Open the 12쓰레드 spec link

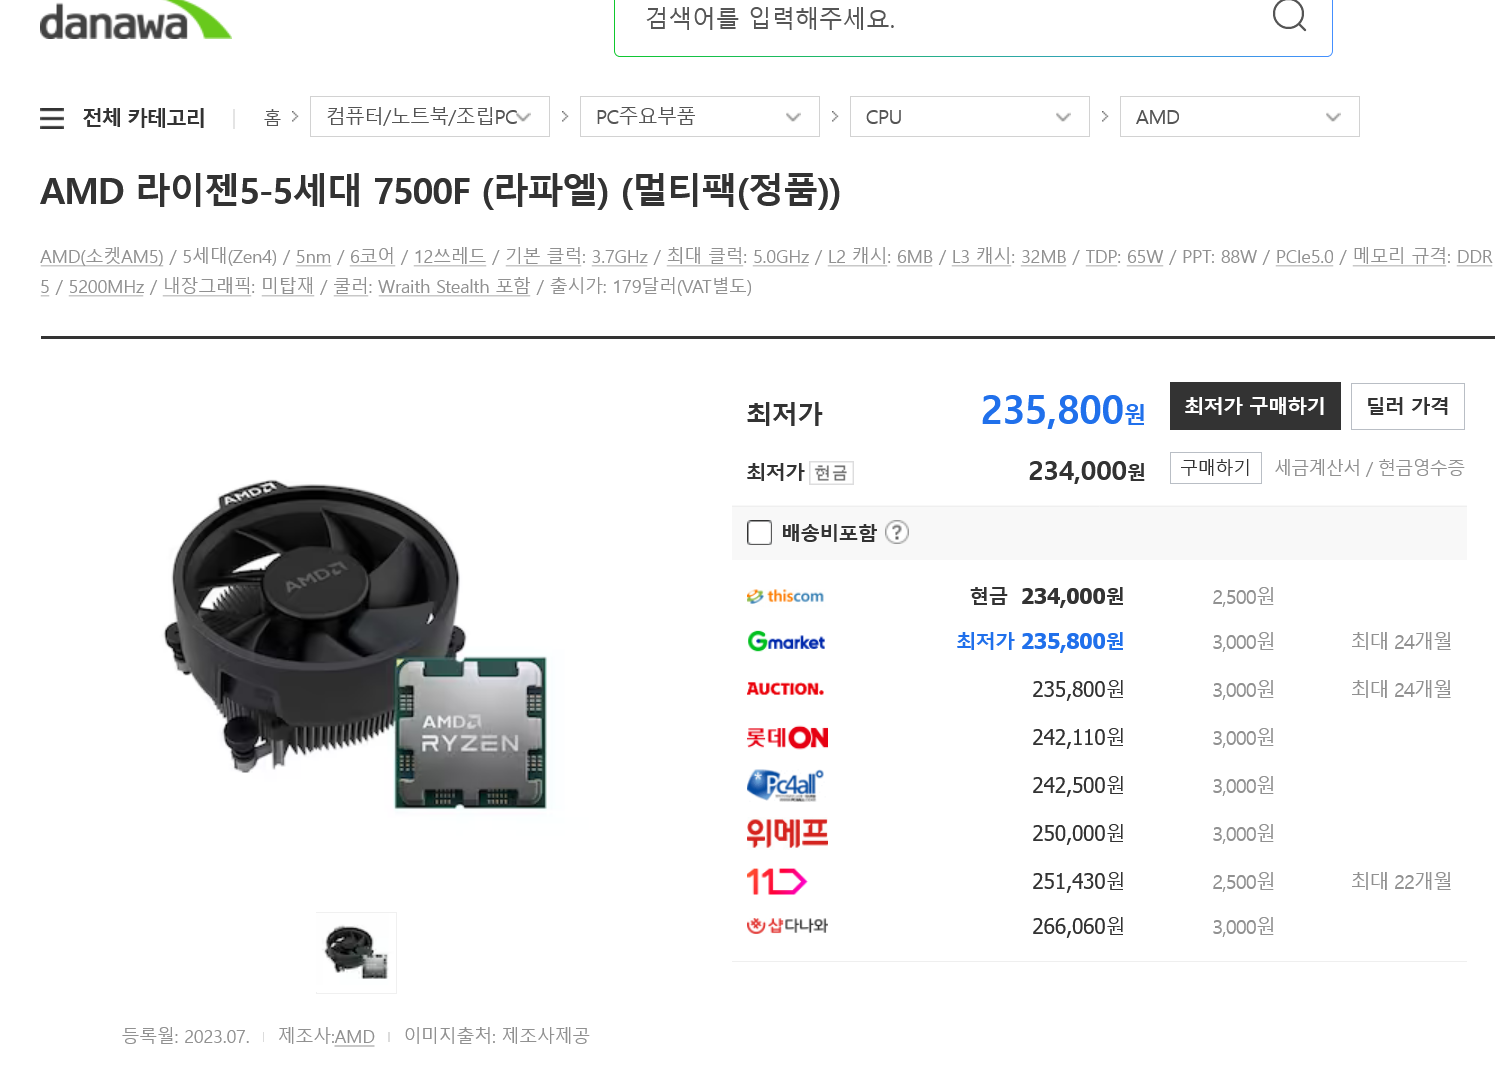pyautogui.click(x=450, y=257)
